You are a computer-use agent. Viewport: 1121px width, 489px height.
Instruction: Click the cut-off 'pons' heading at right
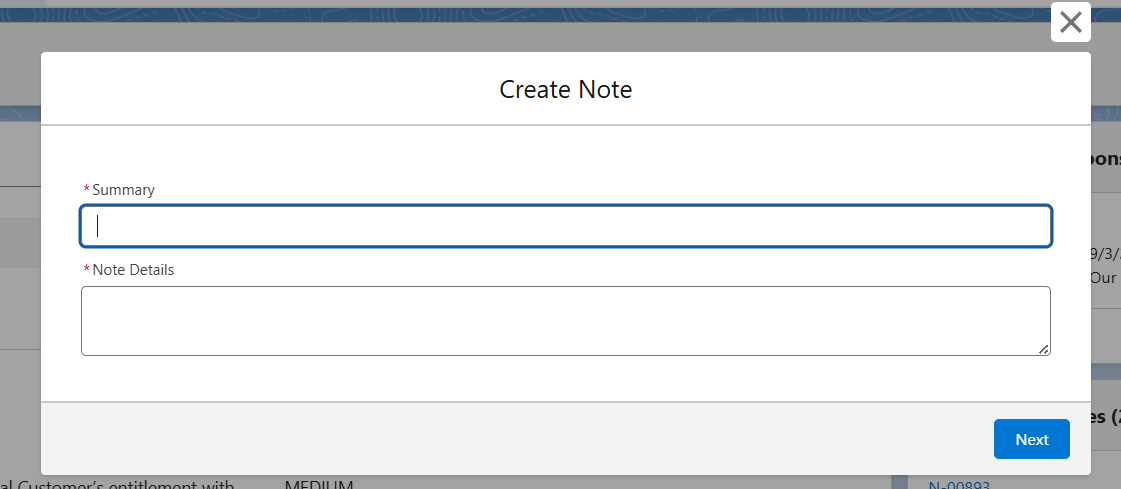coord(1104,159)
